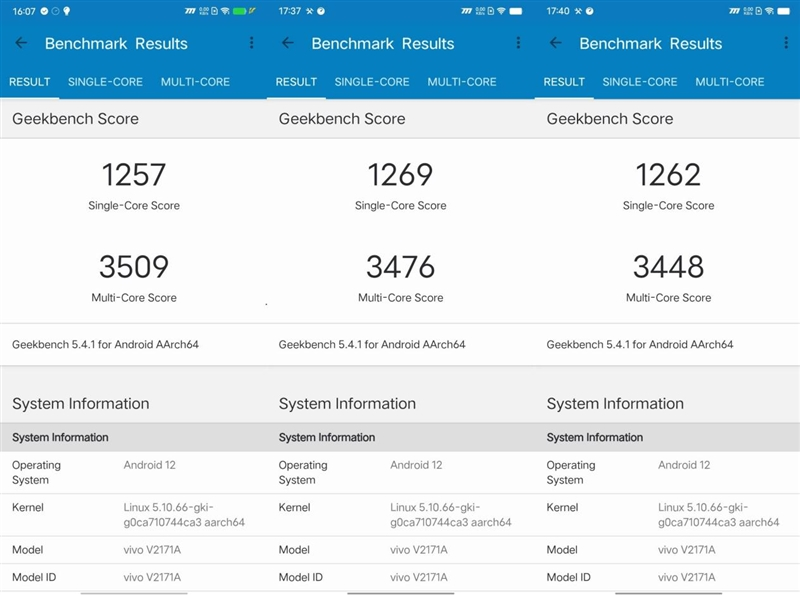The image size is (800, 595).
Task: Switch to MULTI-CORE tab on 16:07 screen
Action: tap(195, 82)
